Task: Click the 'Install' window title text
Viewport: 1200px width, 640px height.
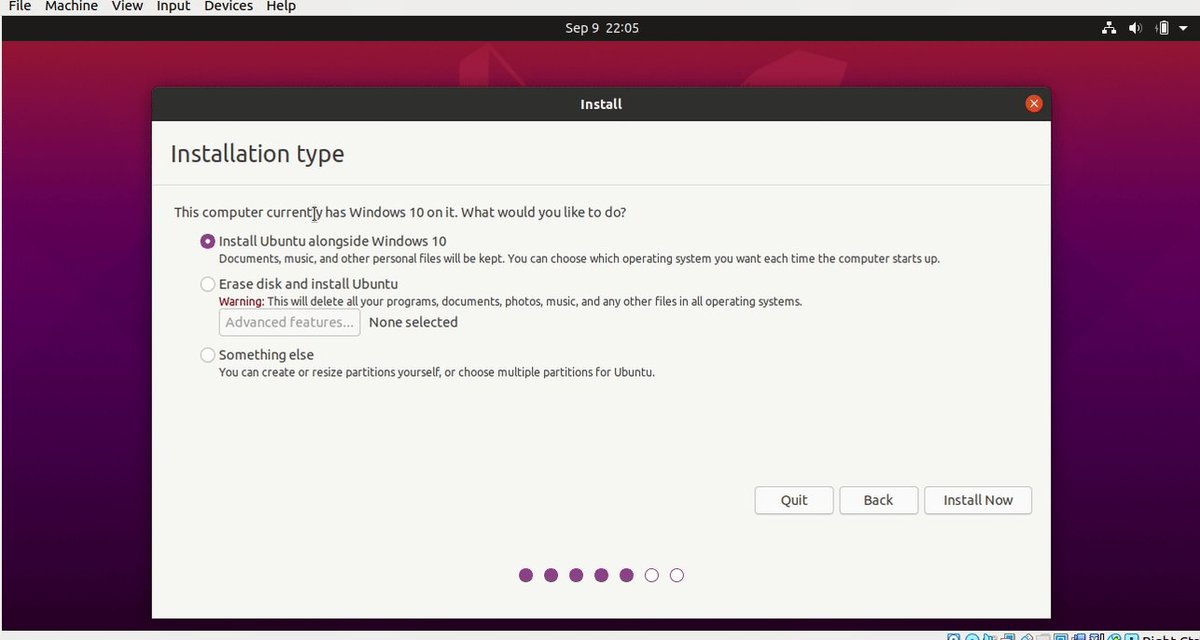Action: [601, 104]
